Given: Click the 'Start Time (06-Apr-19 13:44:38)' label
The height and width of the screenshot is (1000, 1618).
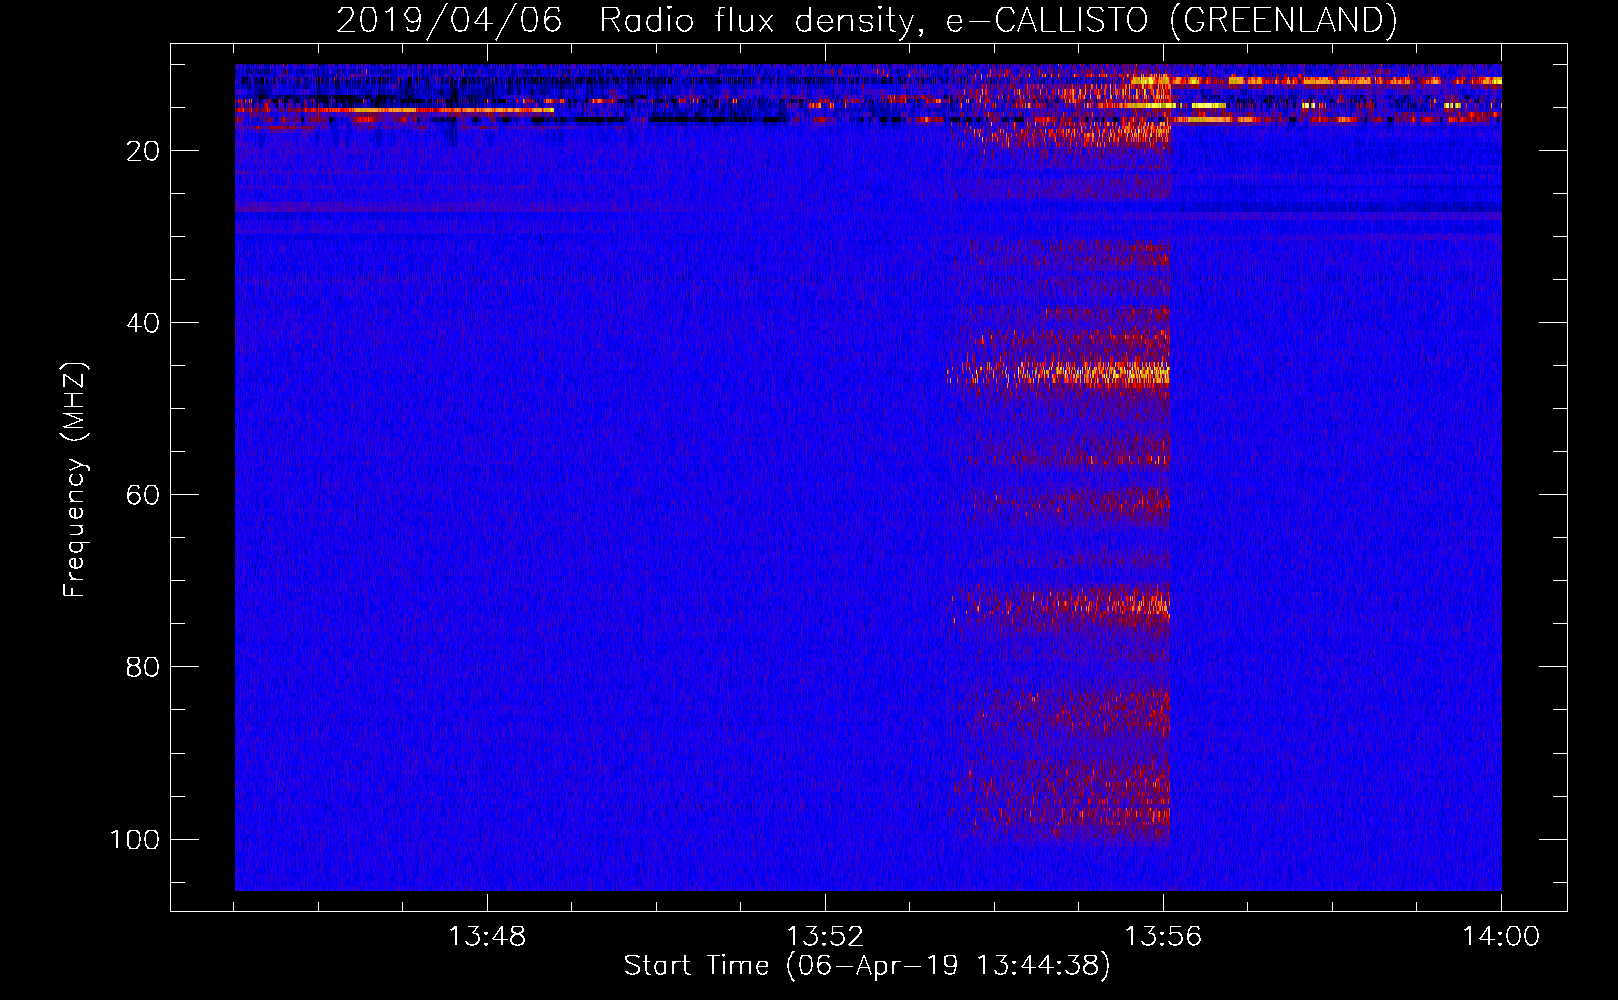Looking at the screenshot, I should point(867,966).
